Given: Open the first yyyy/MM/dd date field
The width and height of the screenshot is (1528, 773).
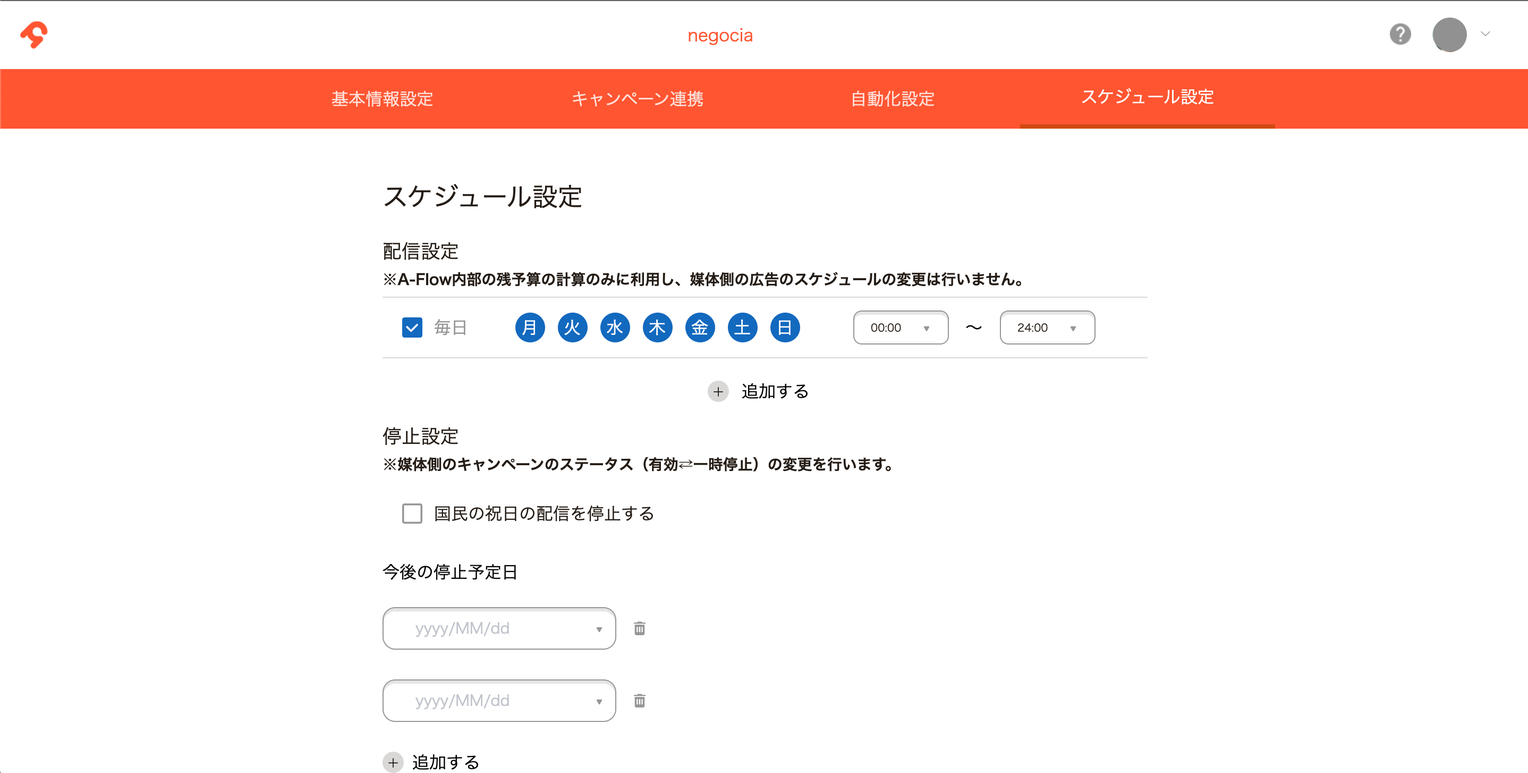Looking at the screenshot, I should click(x=499, y=629).
